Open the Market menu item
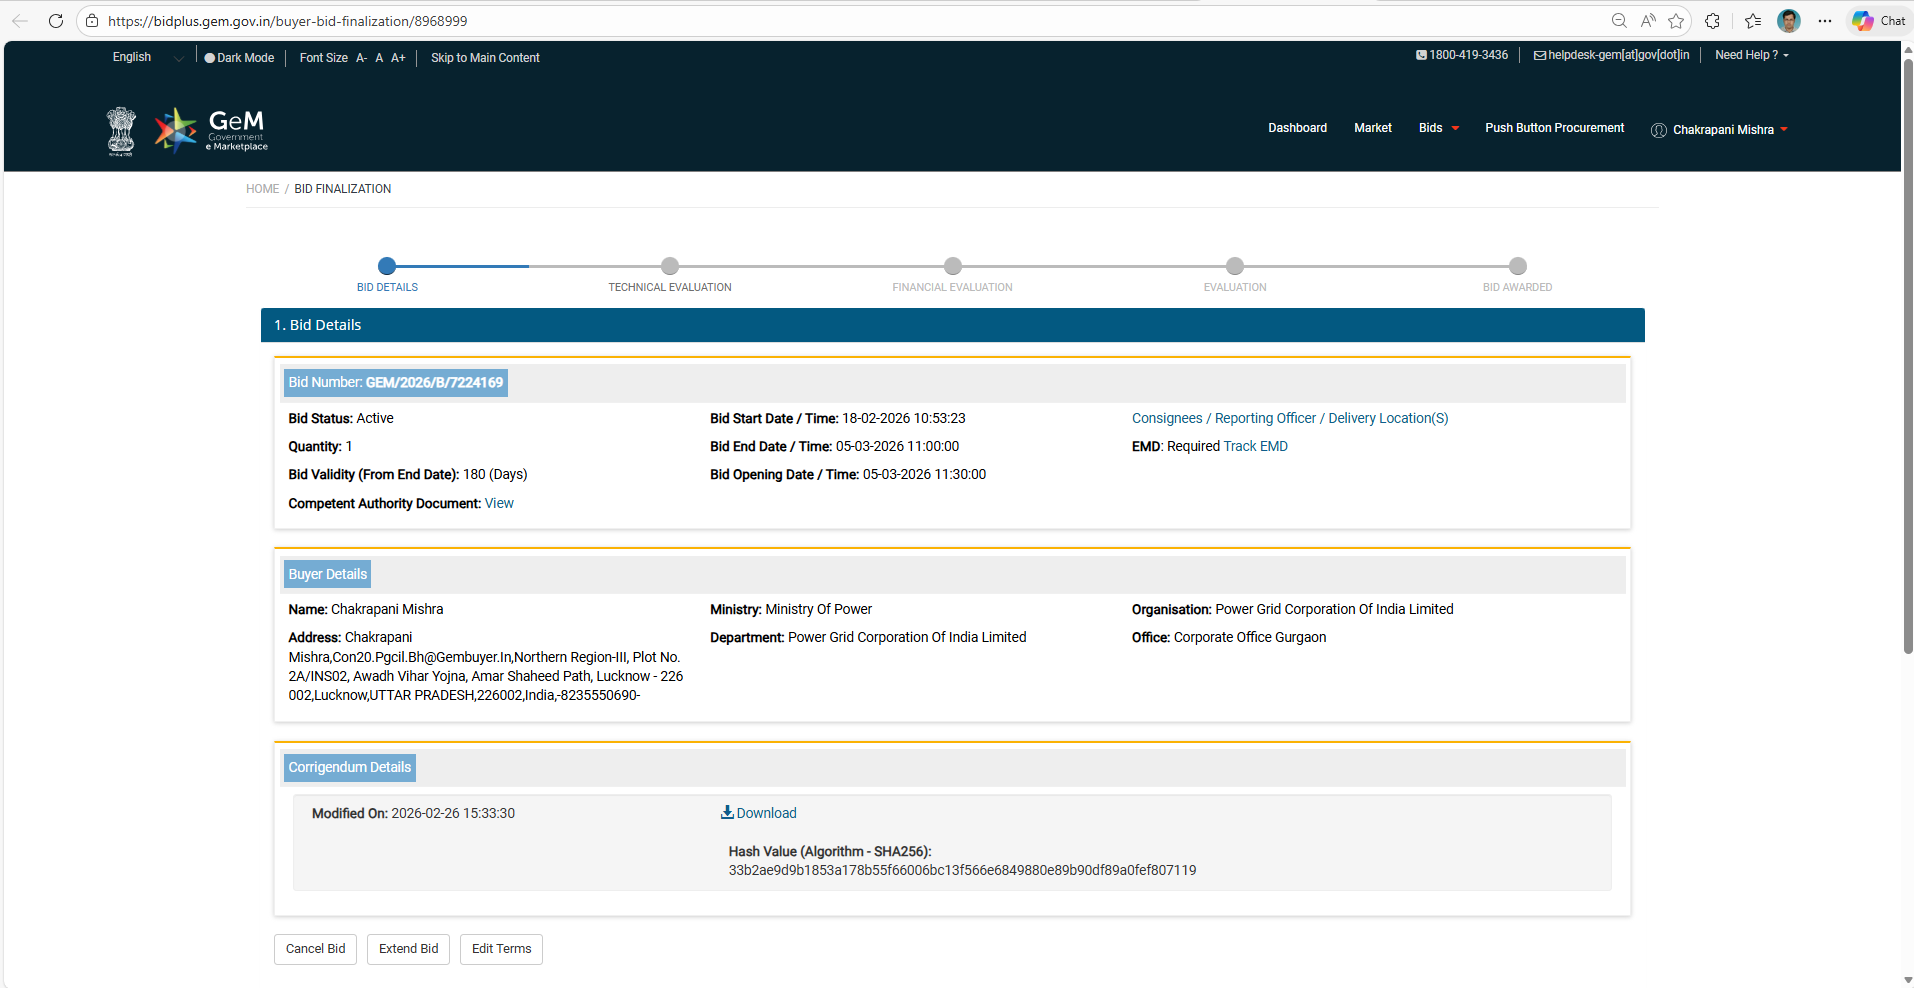Screen dimensions: 1914x988 click(x=1372, y=128)
